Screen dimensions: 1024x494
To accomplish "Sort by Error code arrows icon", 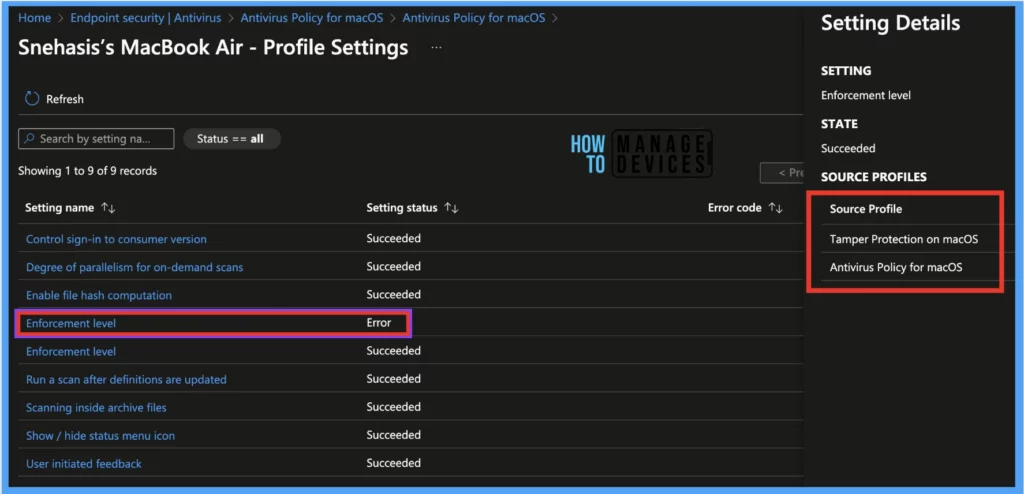I will pos(775,208).
